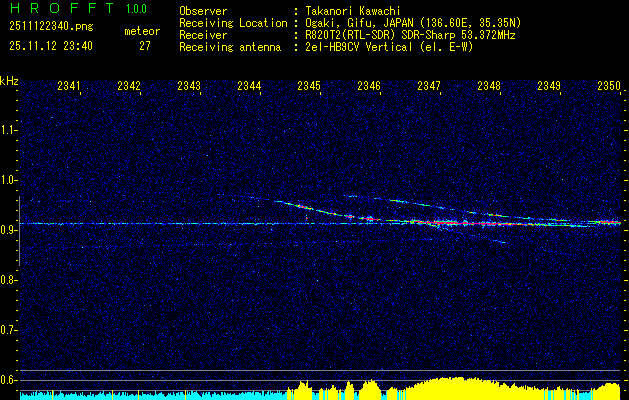The height and width of the screenshot is (400, 629).
Task: Click the meteor count value 27
Action: tap(145, 46)
